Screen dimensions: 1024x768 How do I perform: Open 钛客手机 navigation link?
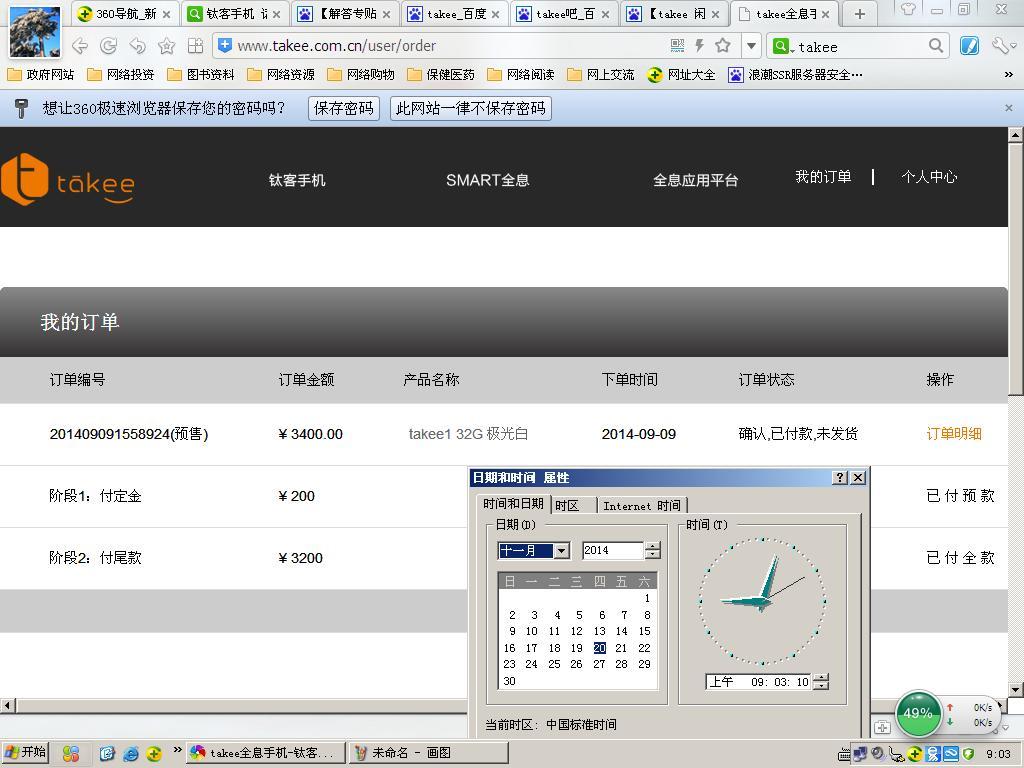click(x=297, y=180)
